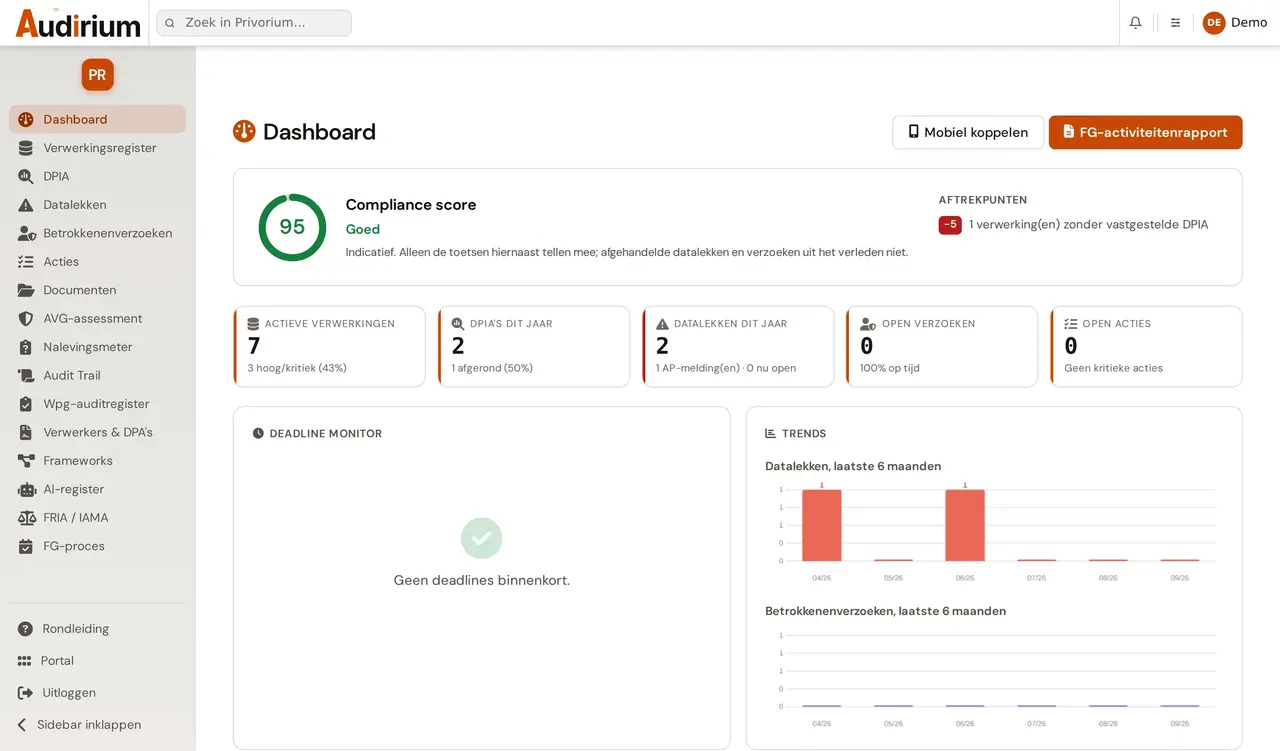The width and height of the screenshot is (1280, 751).
Task: Click the AI-register robot icon
Action: (x=26, y=490)
